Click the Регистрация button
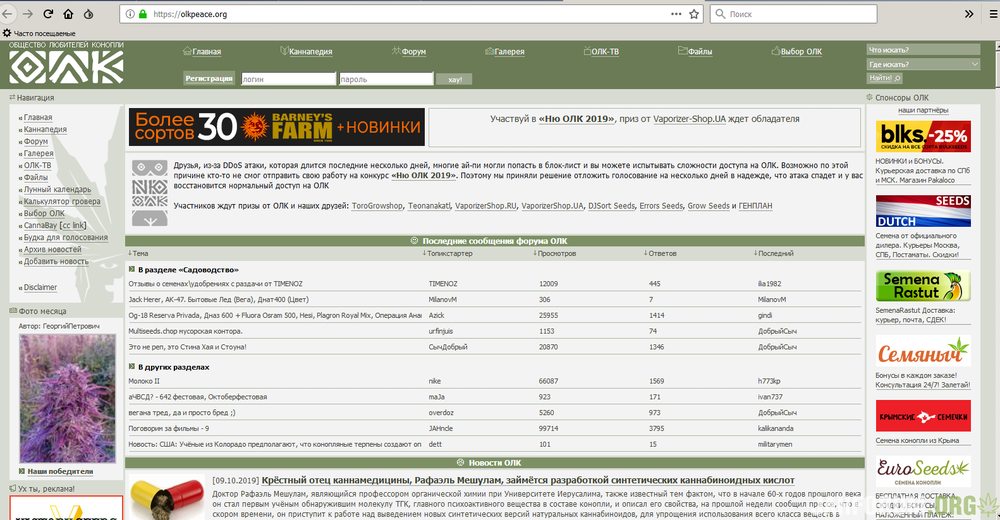The width and height of the screenshot is (1000, 520). (x=209, y=78)
